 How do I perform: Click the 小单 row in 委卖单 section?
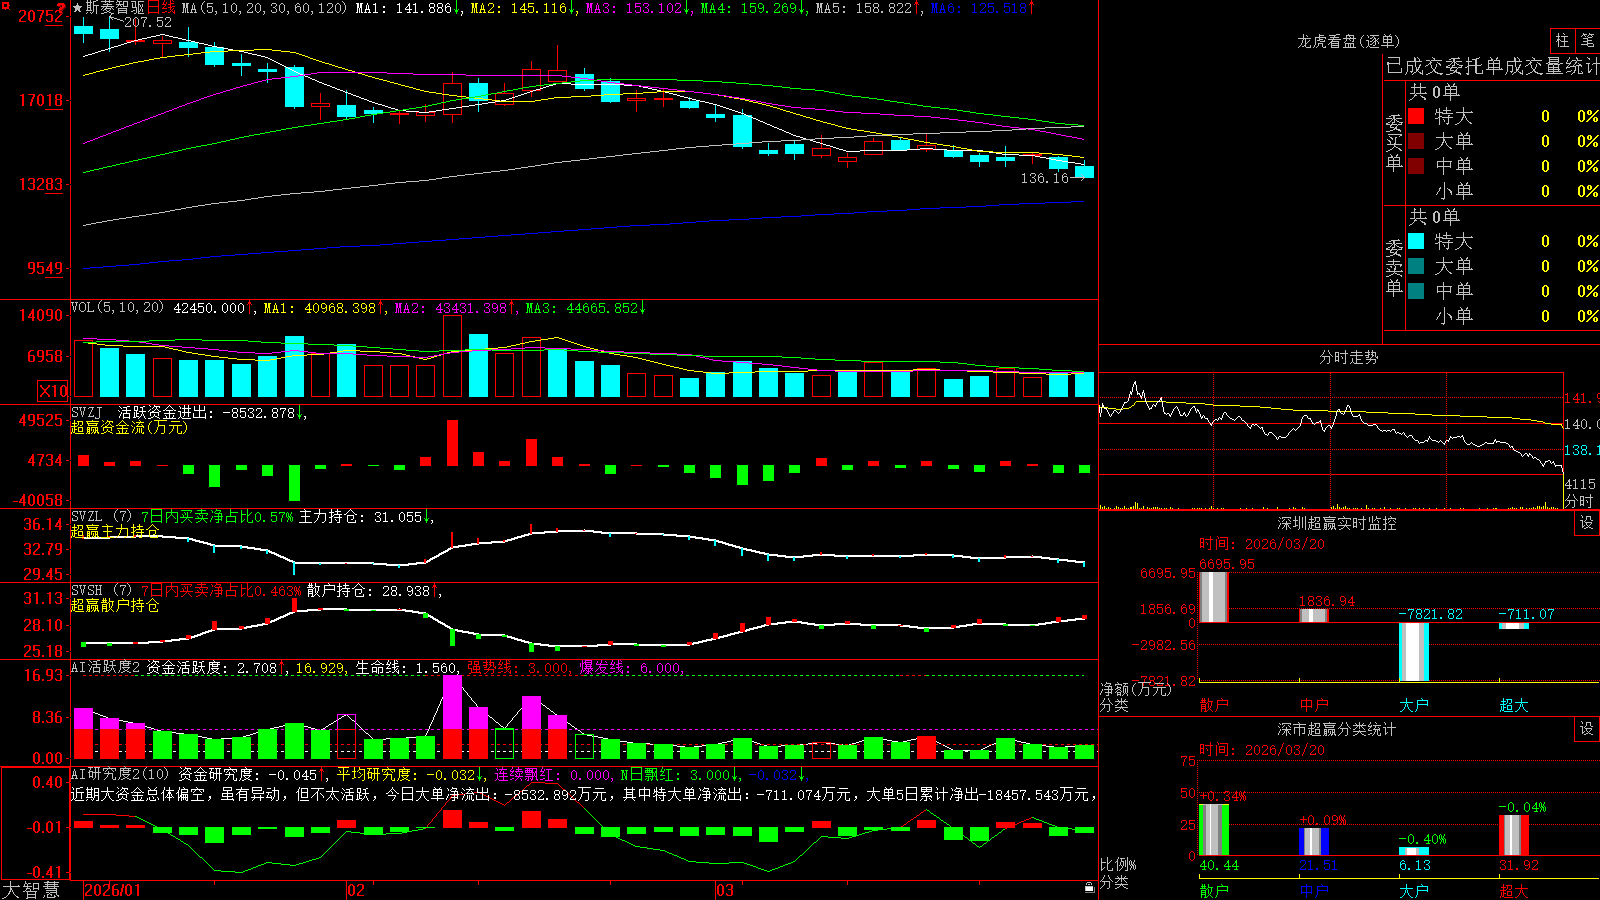coord(1503,316)
